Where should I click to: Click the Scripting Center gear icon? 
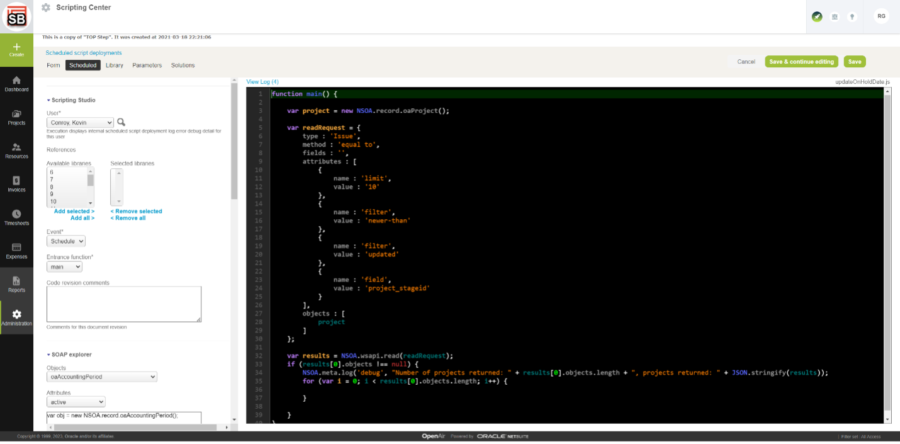pyautogui.click(x=46, y=7)
